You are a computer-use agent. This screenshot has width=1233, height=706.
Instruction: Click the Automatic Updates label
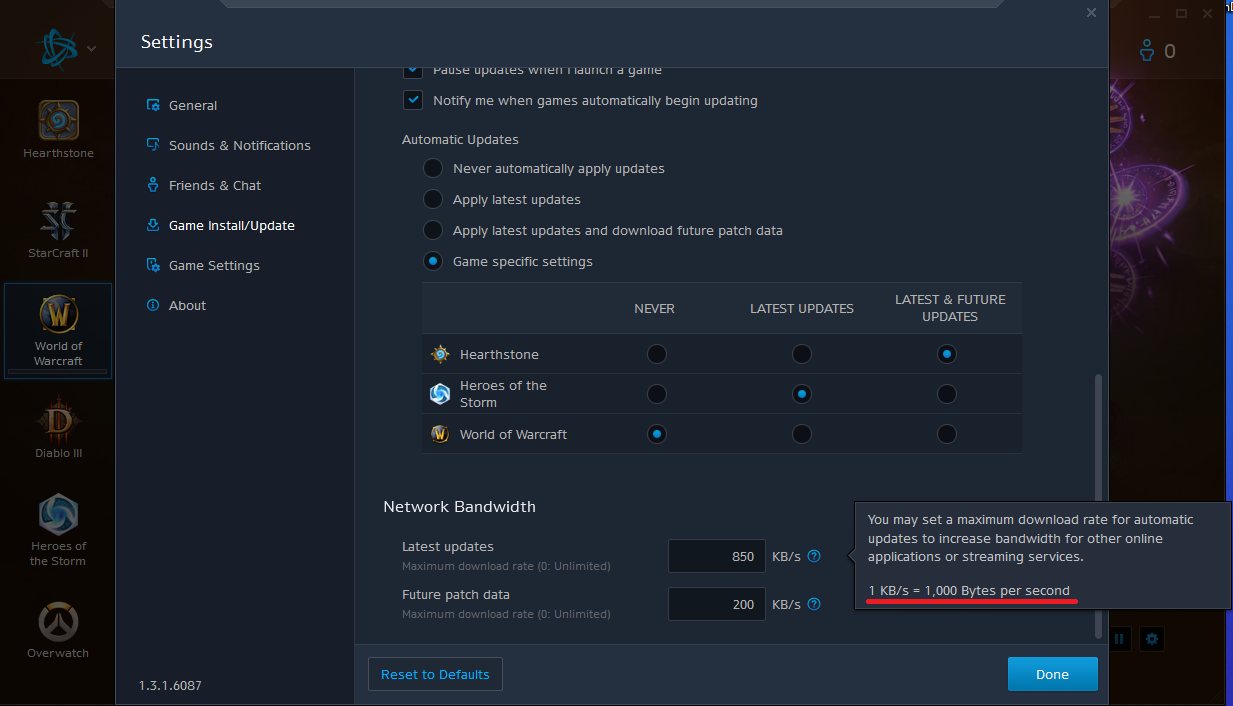point(460,140)
